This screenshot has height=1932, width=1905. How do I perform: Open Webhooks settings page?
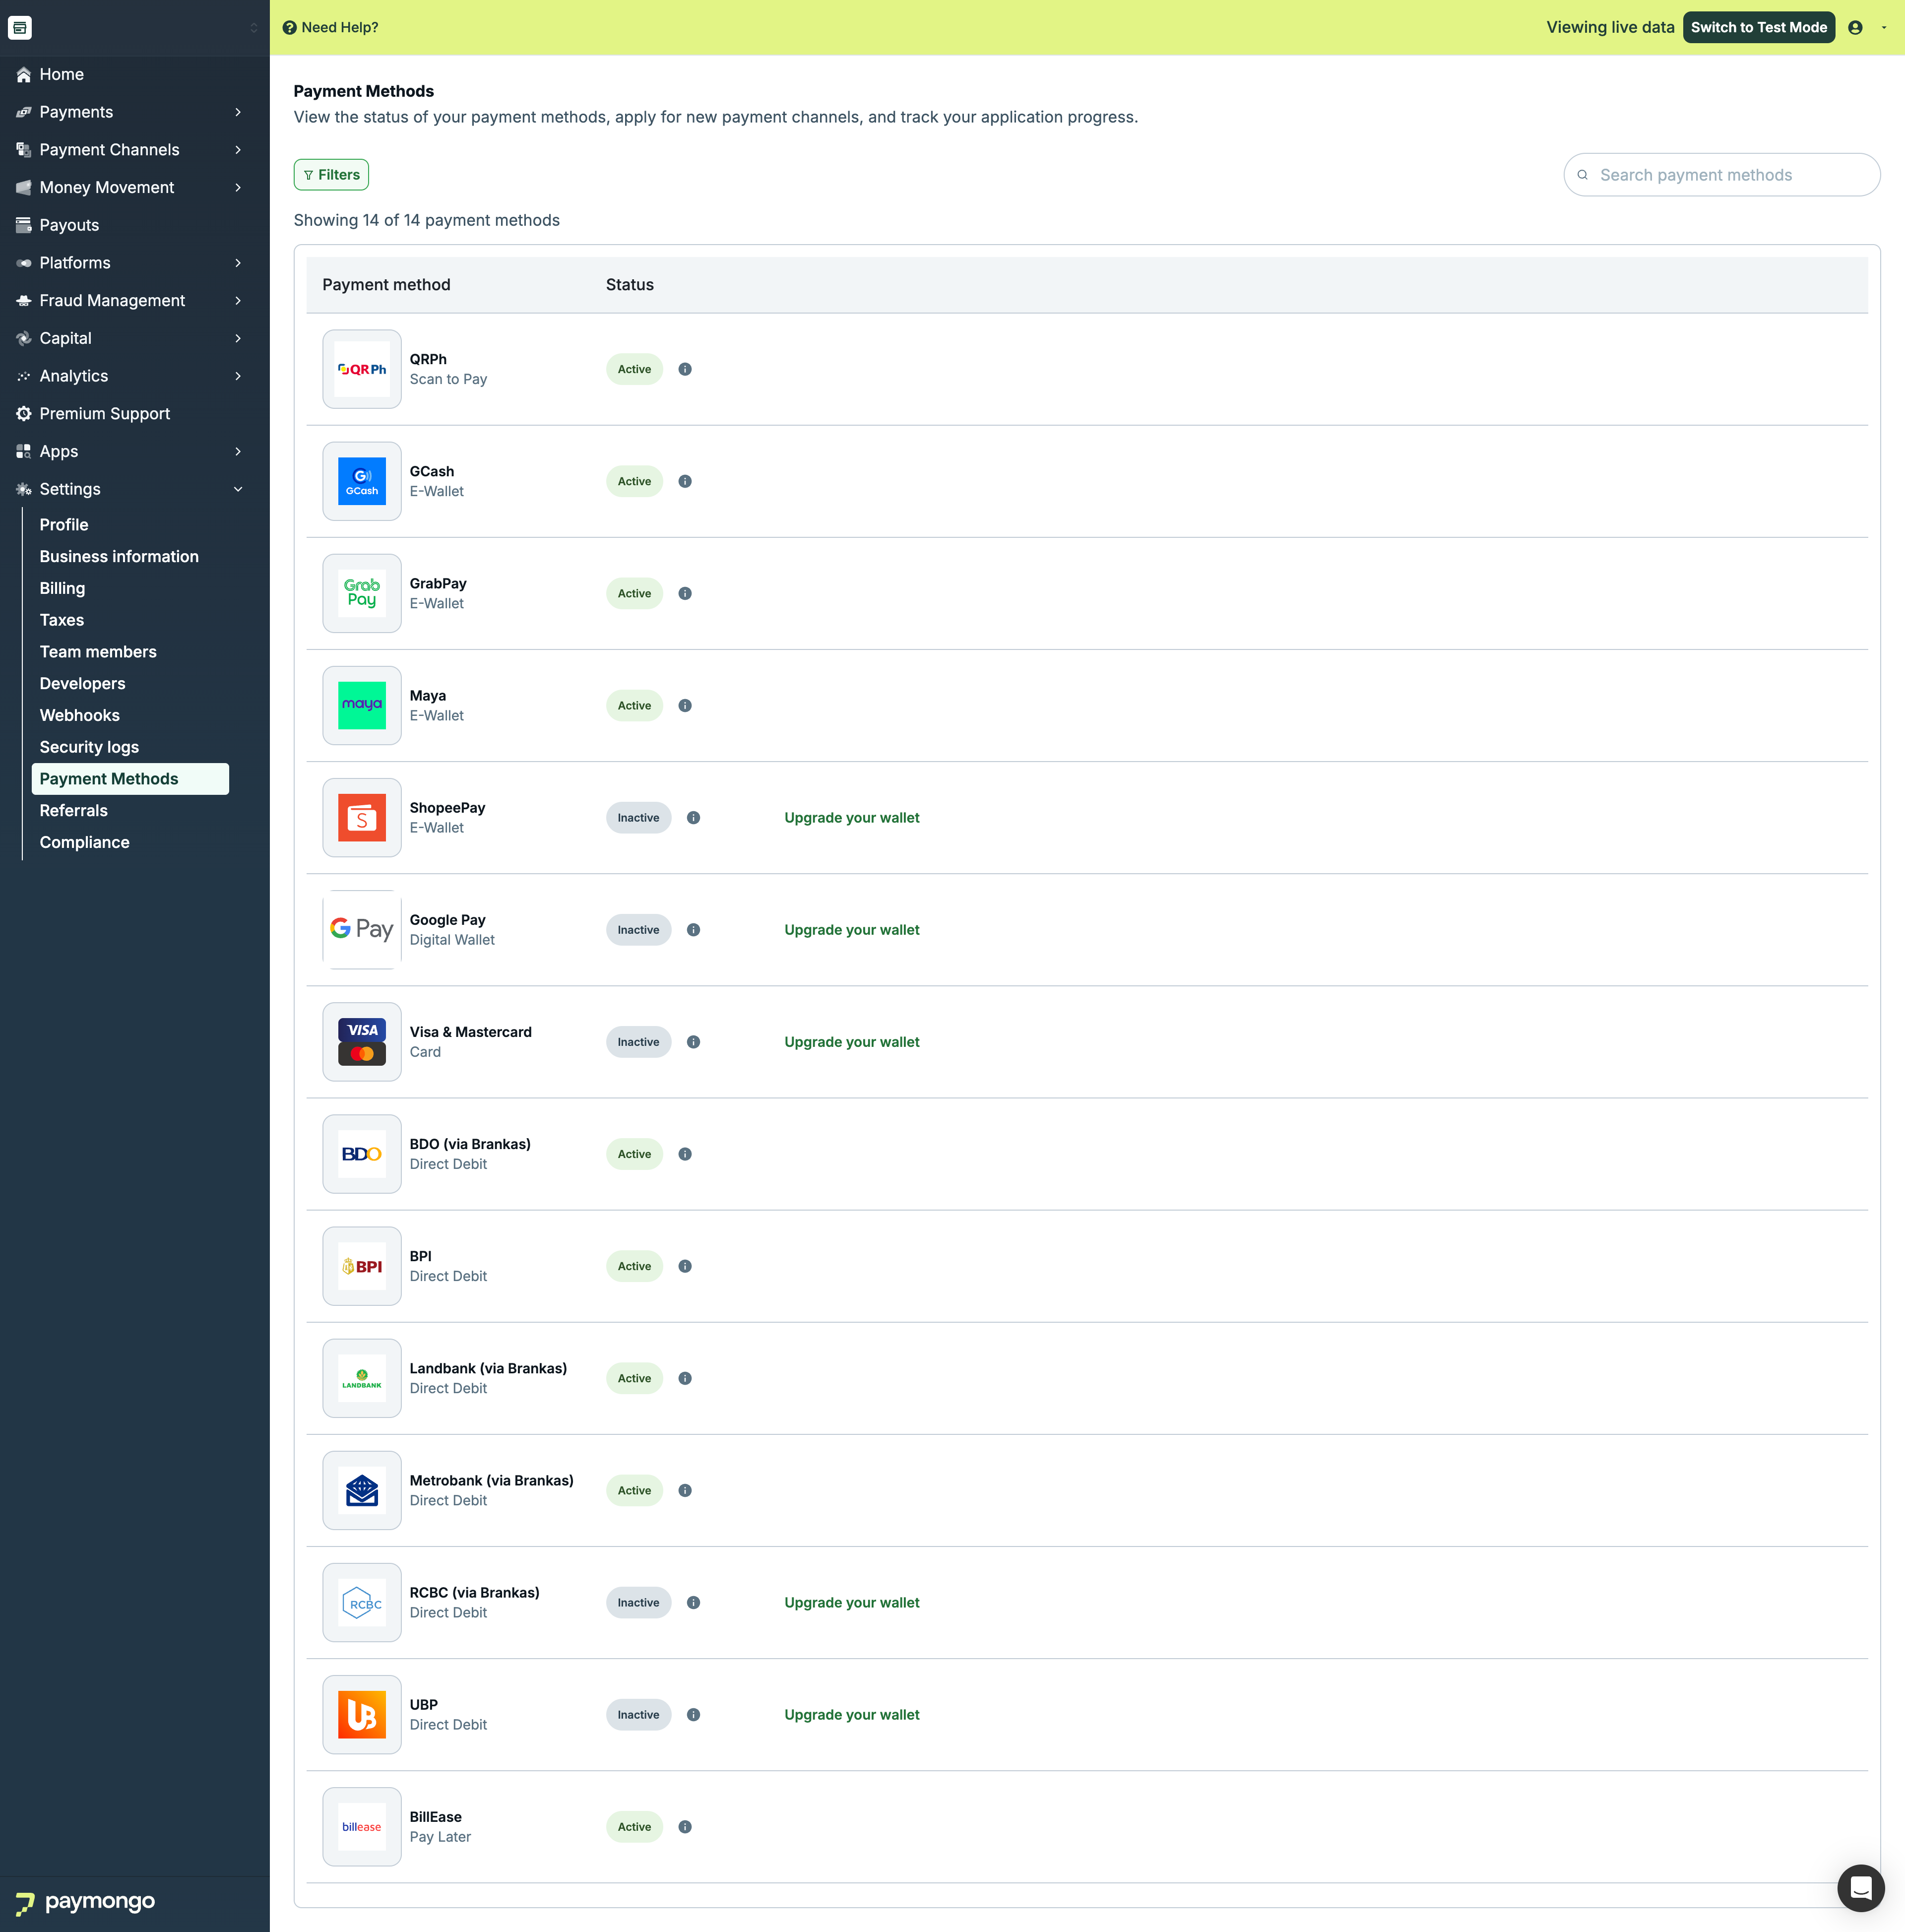(80, 715)
